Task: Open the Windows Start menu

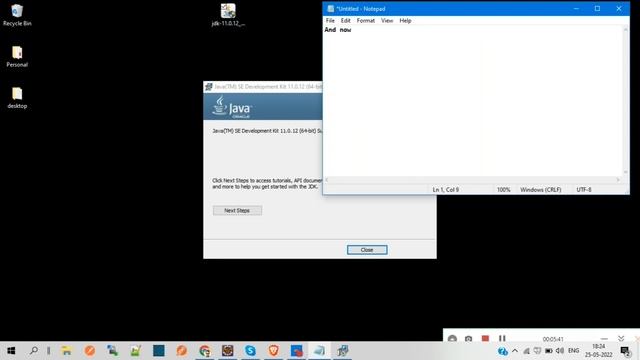Action: (x=11, y=351)
